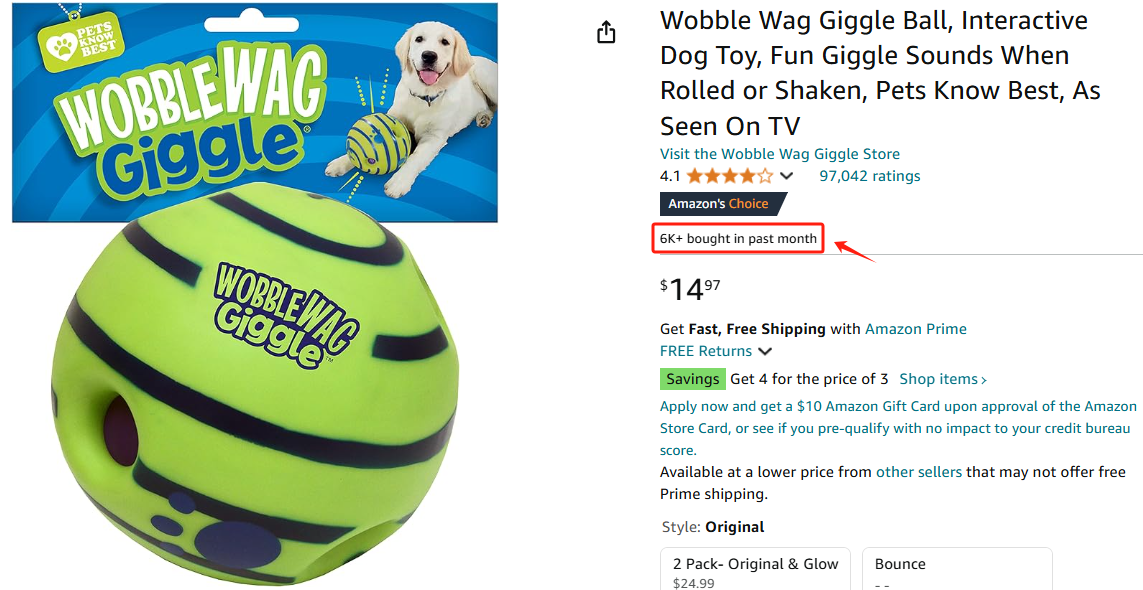Screen dimensions: 1143x590
Task: Open the Shop items link
Action: (943, 379)
